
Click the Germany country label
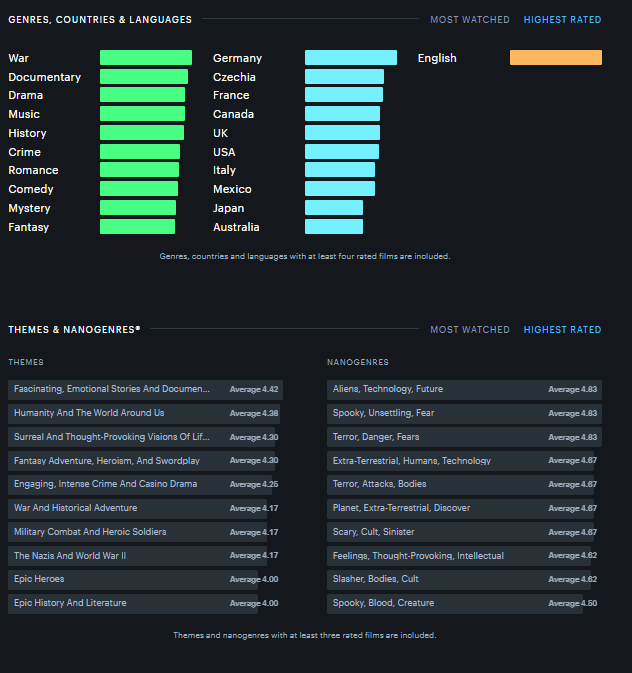237,58
